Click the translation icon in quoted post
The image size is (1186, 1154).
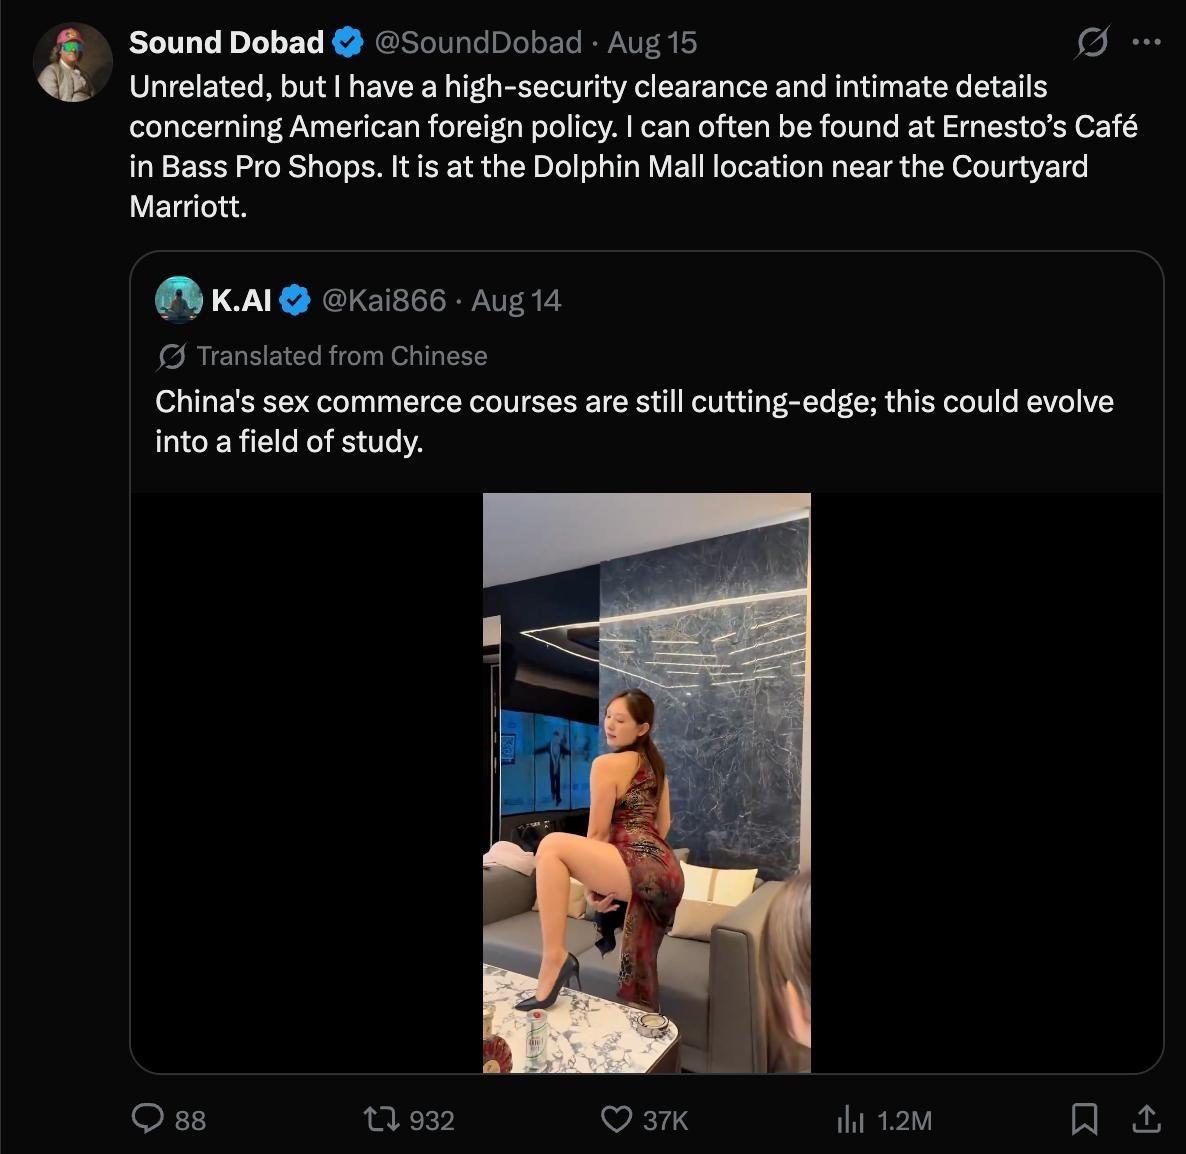(x=172, y=356)
